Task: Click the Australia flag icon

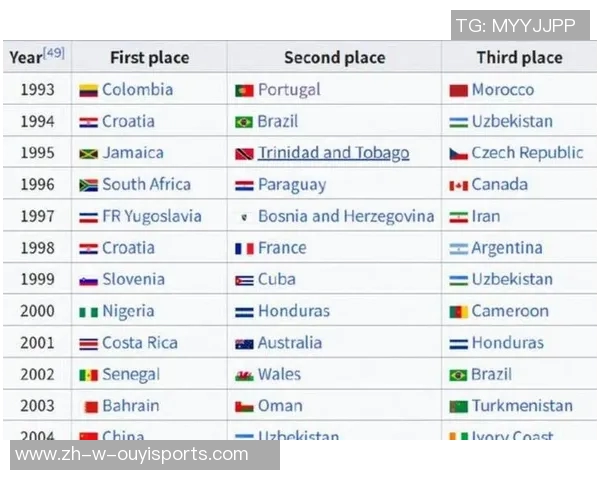Action: (x=244, y=343)
